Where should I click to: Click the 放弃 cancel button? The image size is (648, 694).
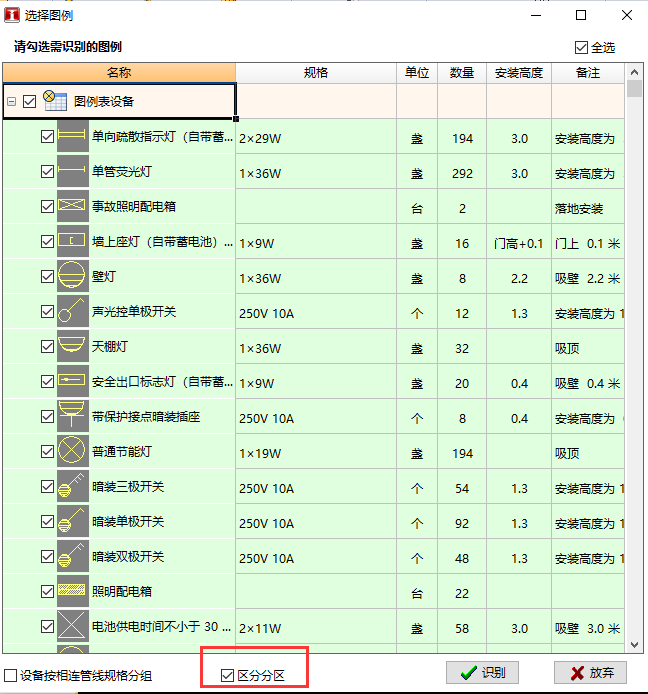[x=591, y=673]
